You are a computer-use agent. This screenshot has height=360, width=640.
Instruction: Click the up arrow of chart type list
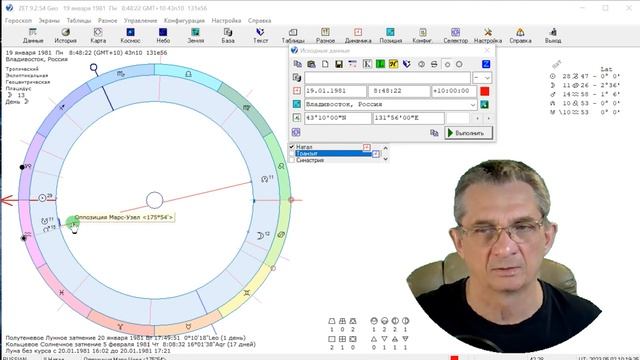(385, 147)
